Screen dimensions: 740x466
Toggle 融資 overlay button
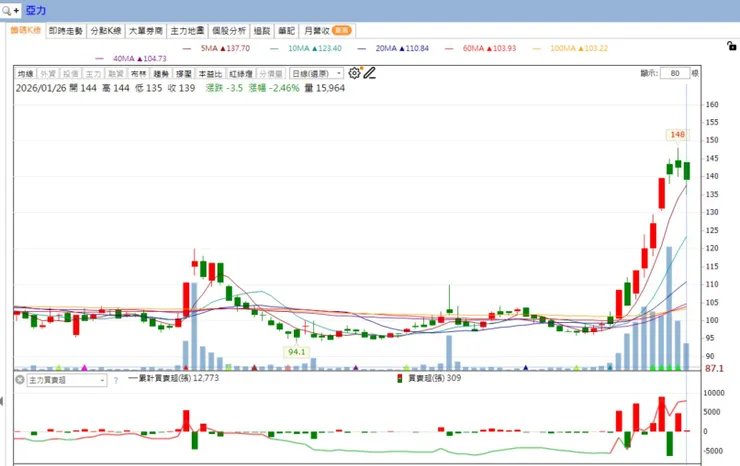click(x=116, y=74)
